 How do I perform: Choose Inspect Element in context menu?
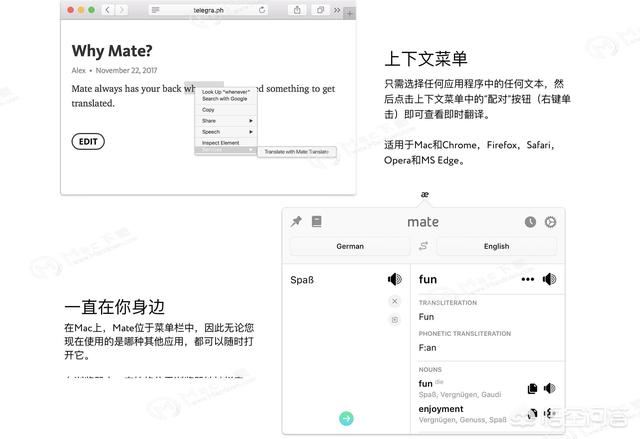225,143
